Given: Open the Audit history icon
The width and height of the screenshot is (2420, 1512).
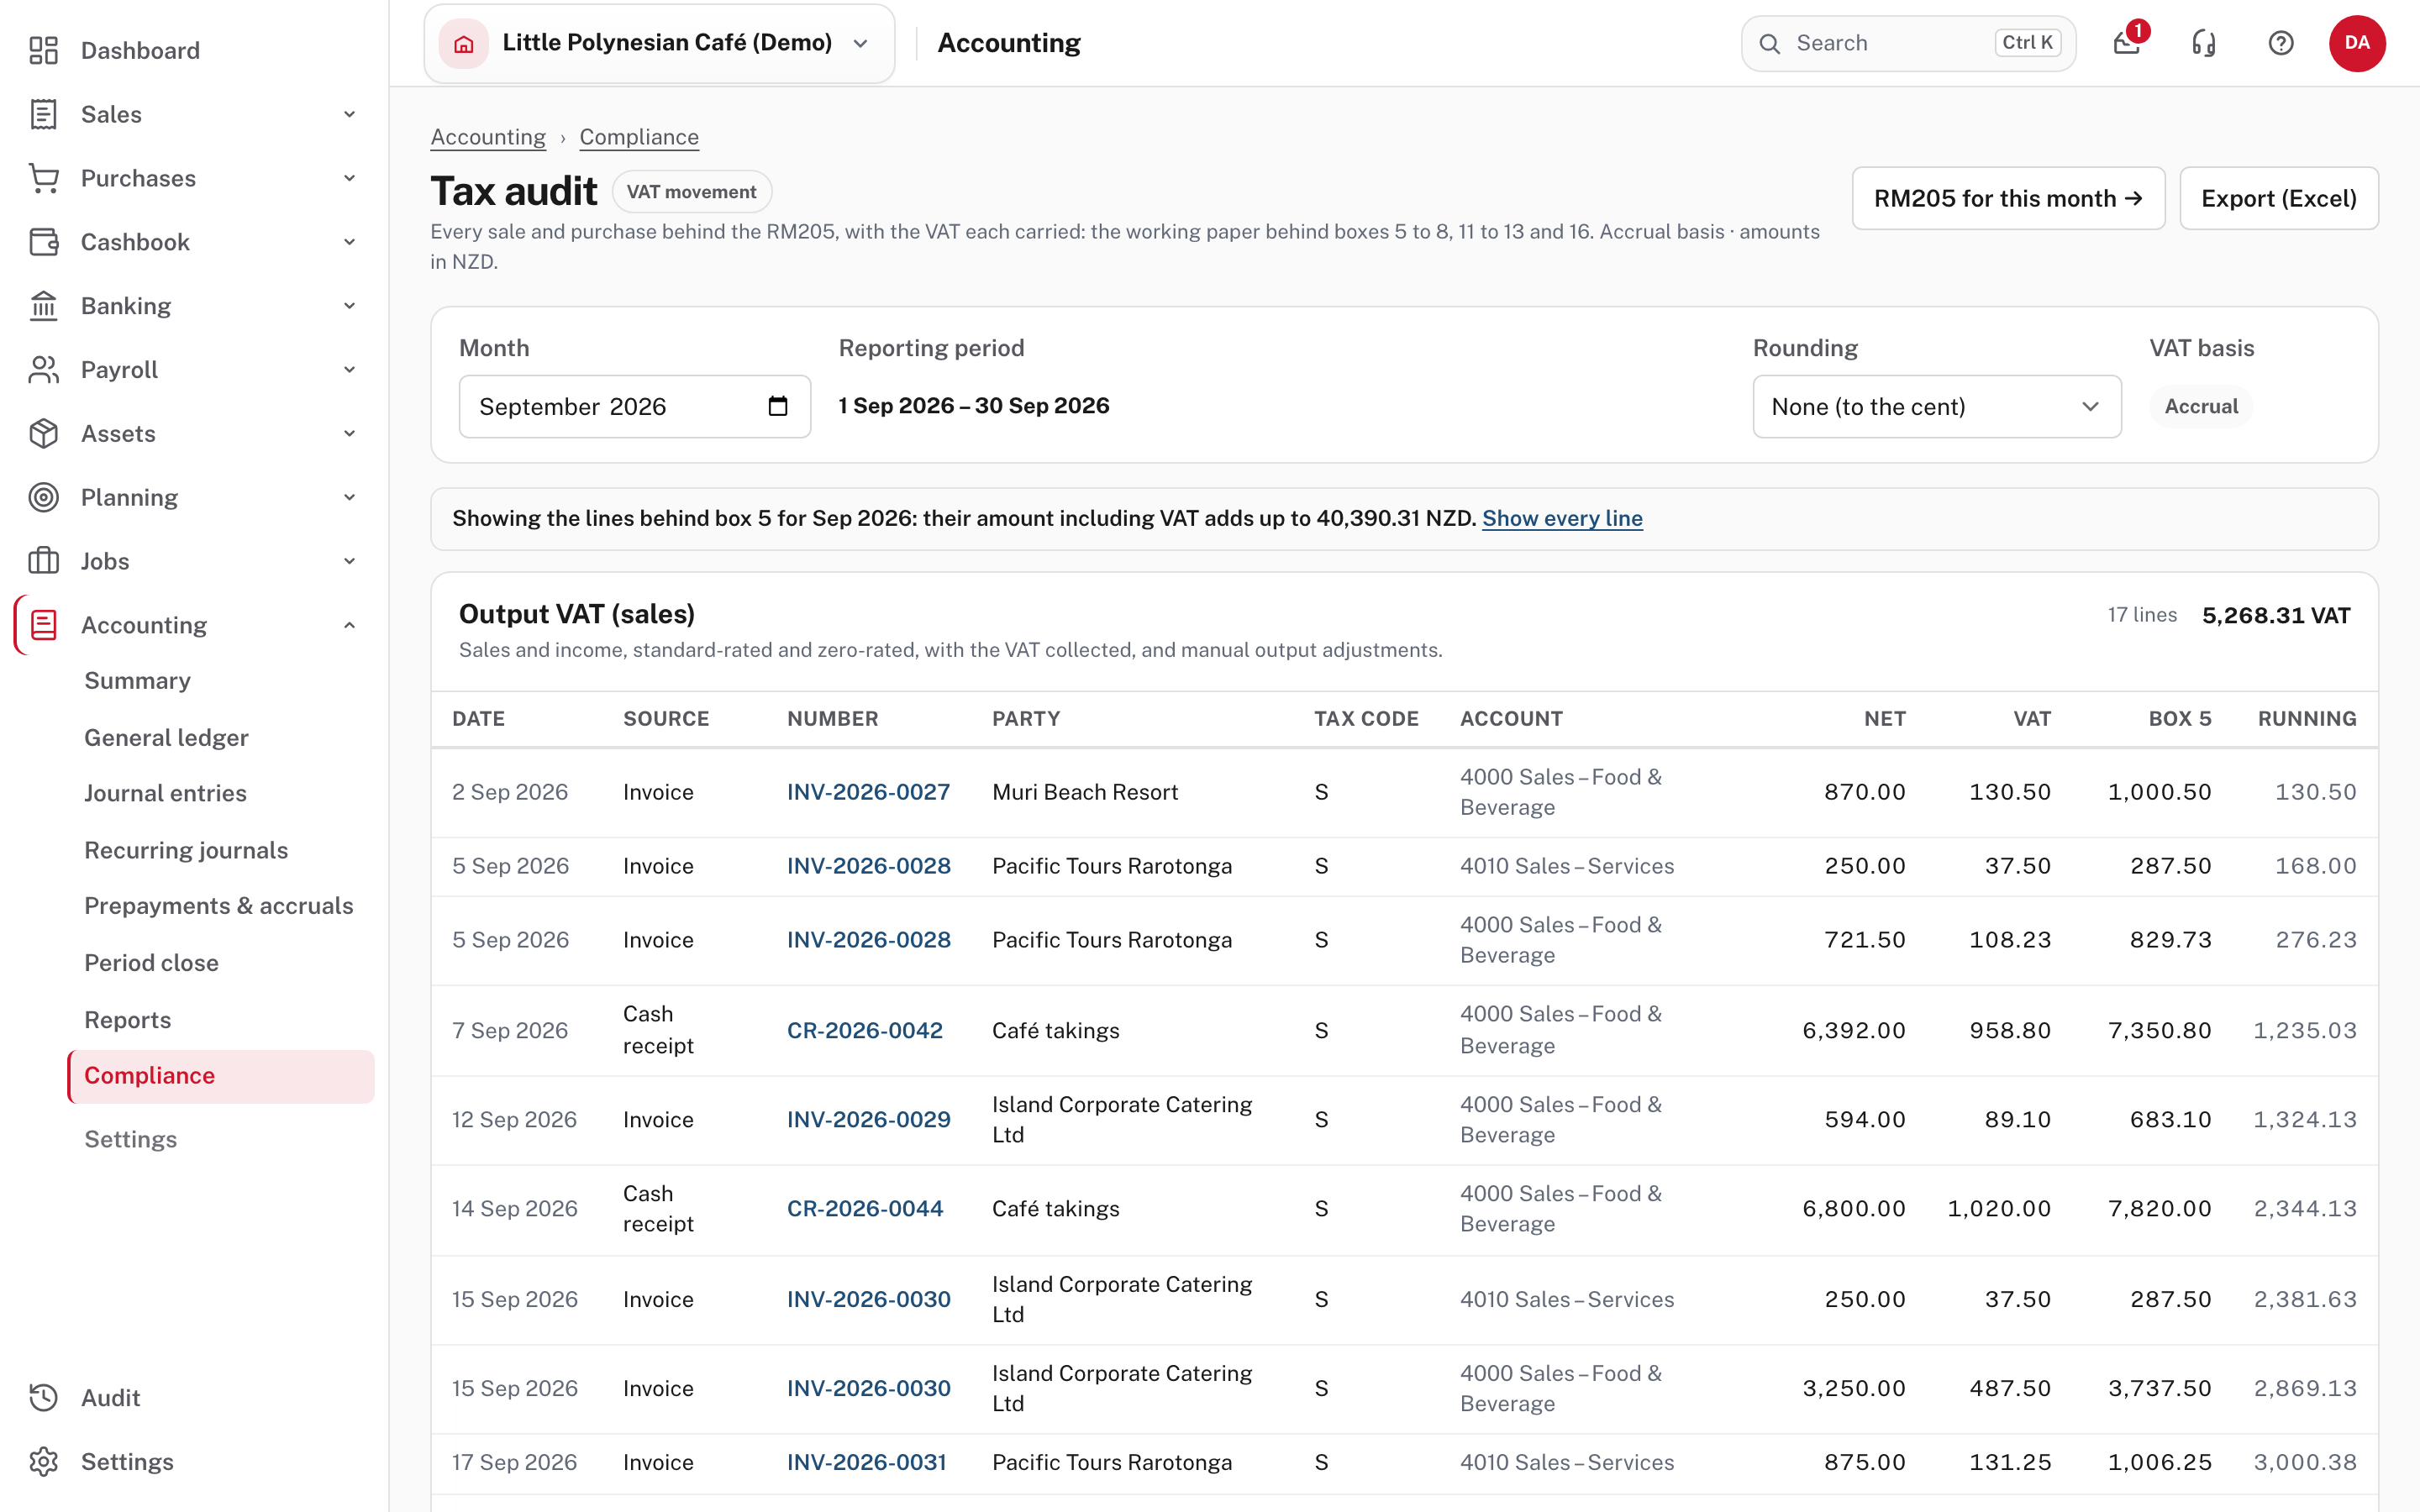Looking at the screenshot, I should (43, 1397).
